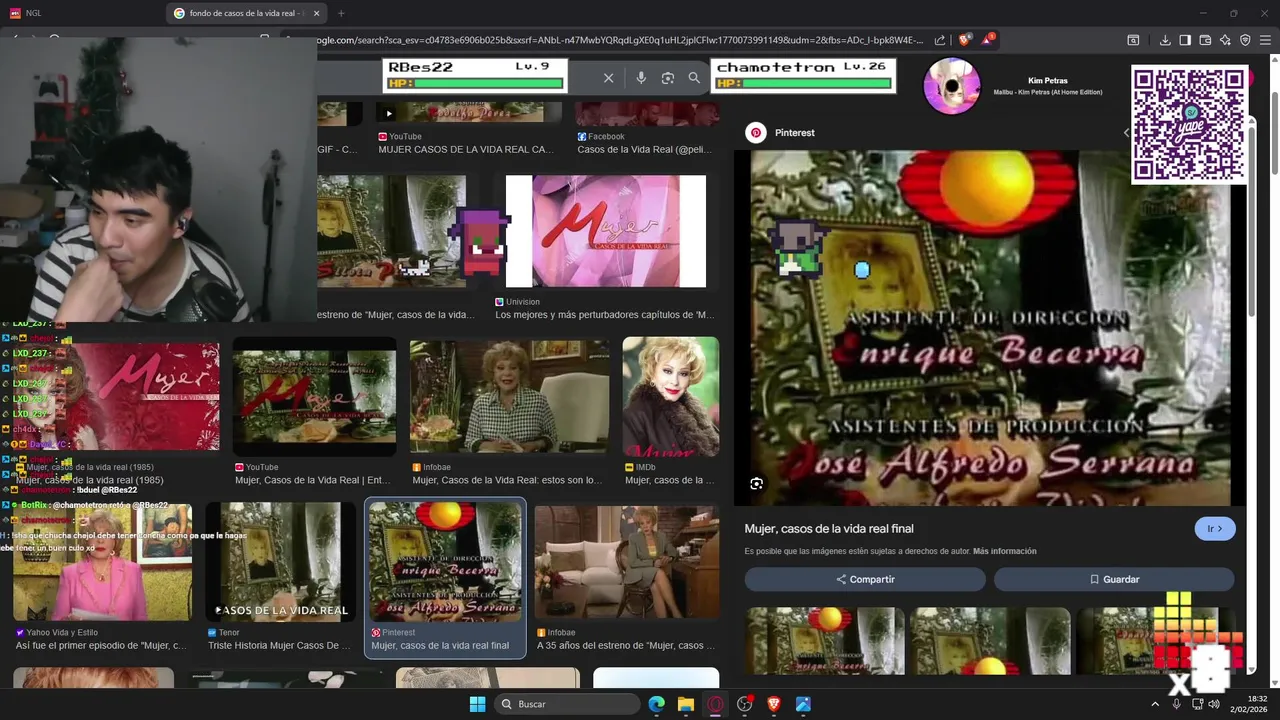
Task: Click the Guardar button
Action: (1114, 579)
